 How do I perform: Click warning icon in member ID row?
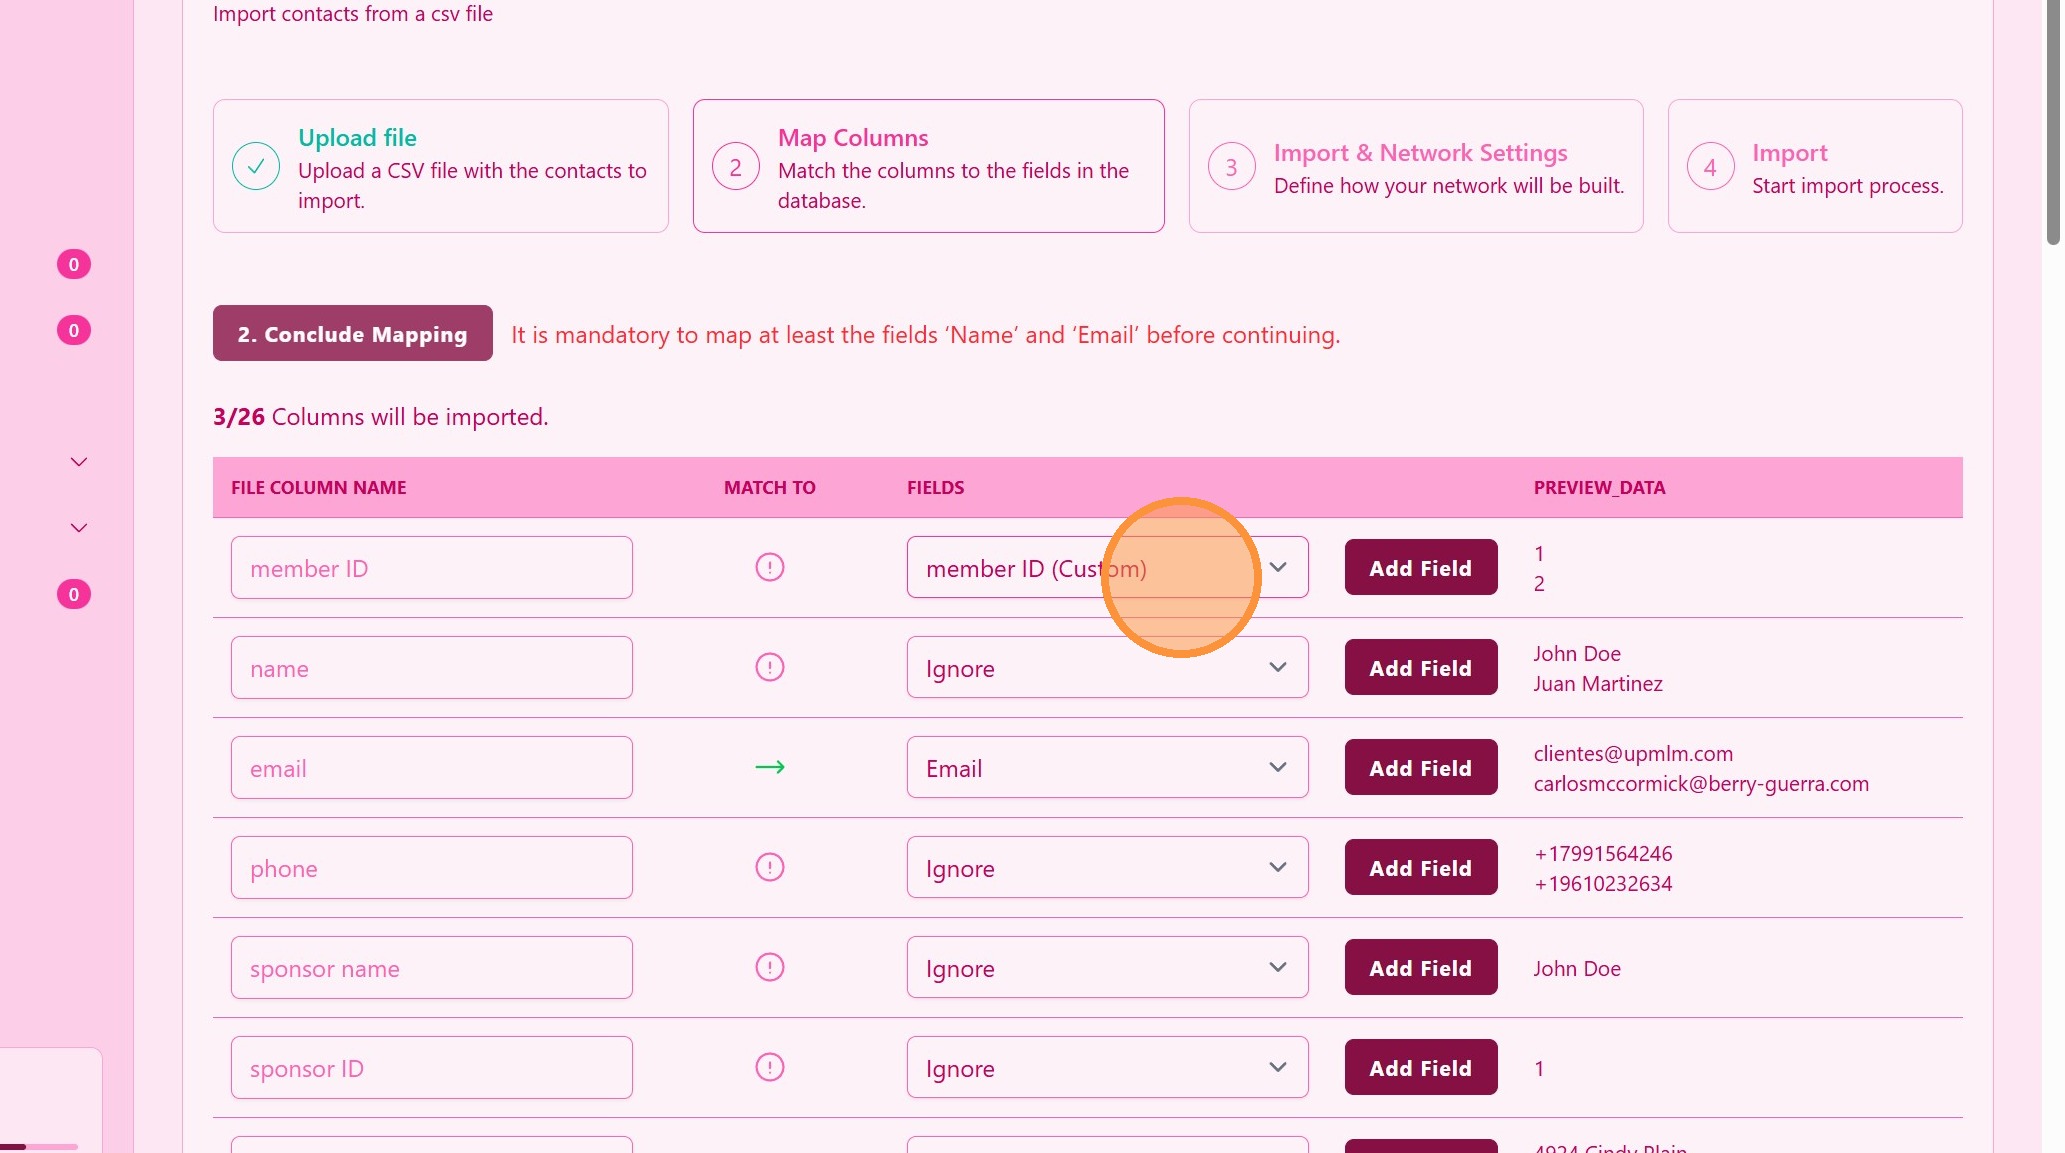click(769, 567)
